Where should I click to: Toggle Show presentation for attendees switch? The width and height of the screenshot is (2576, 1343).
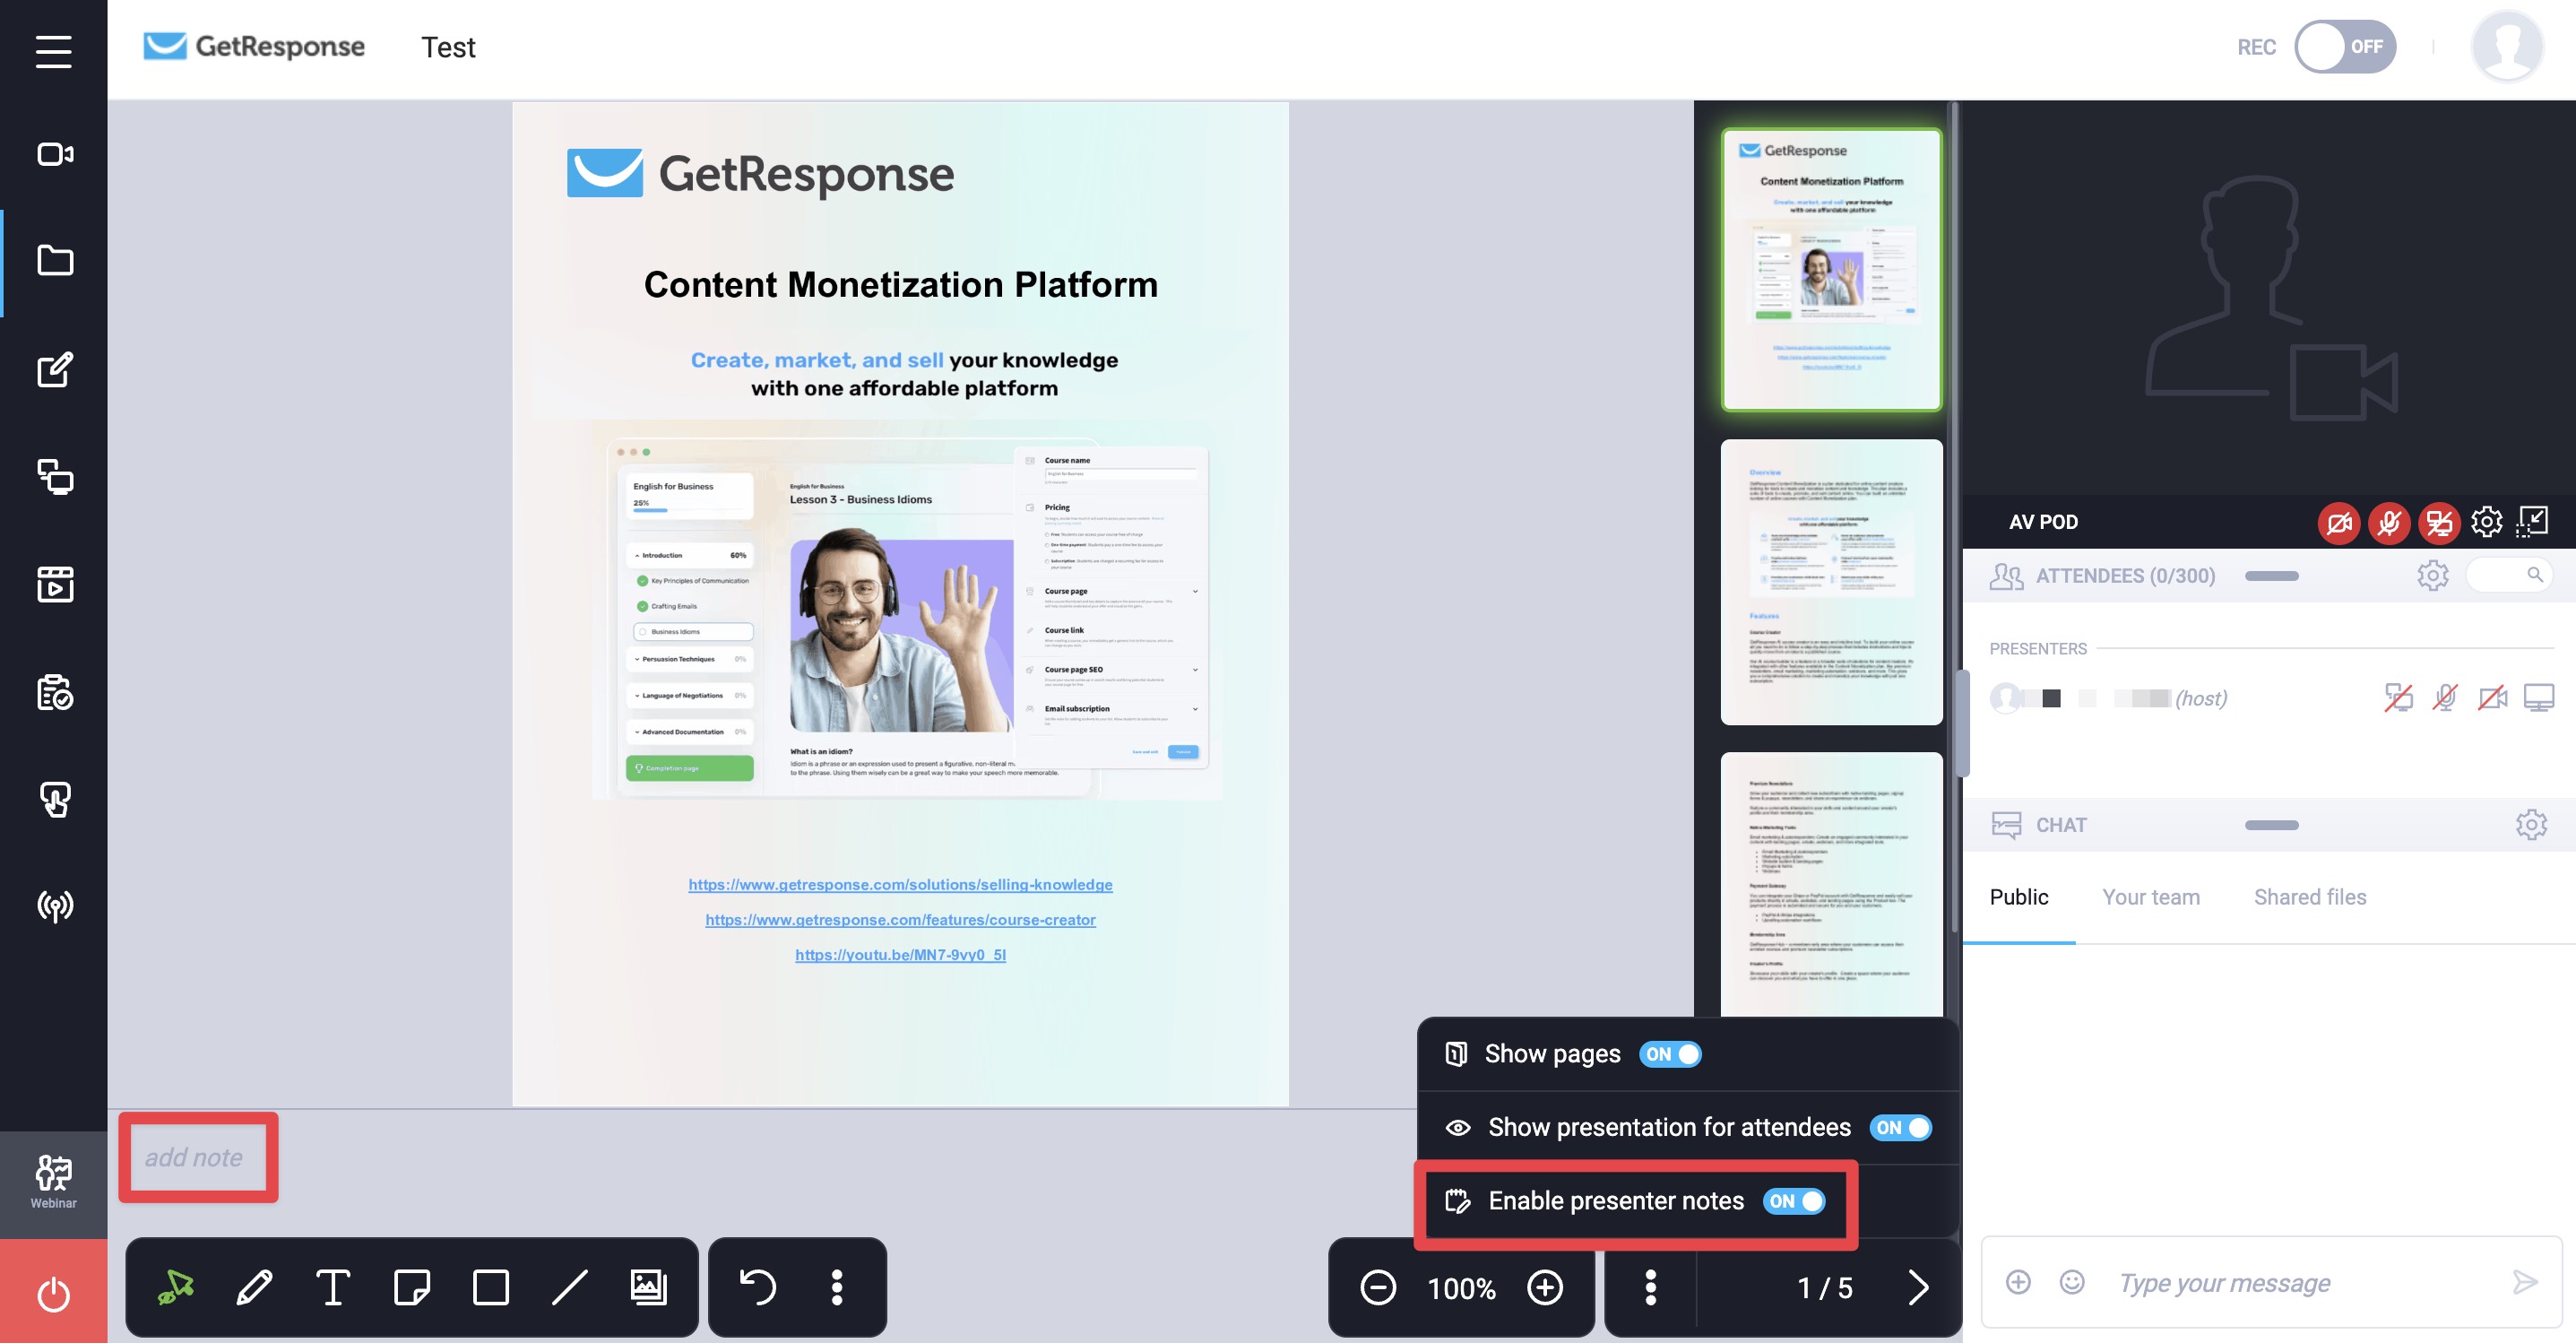(1900, 1127)
